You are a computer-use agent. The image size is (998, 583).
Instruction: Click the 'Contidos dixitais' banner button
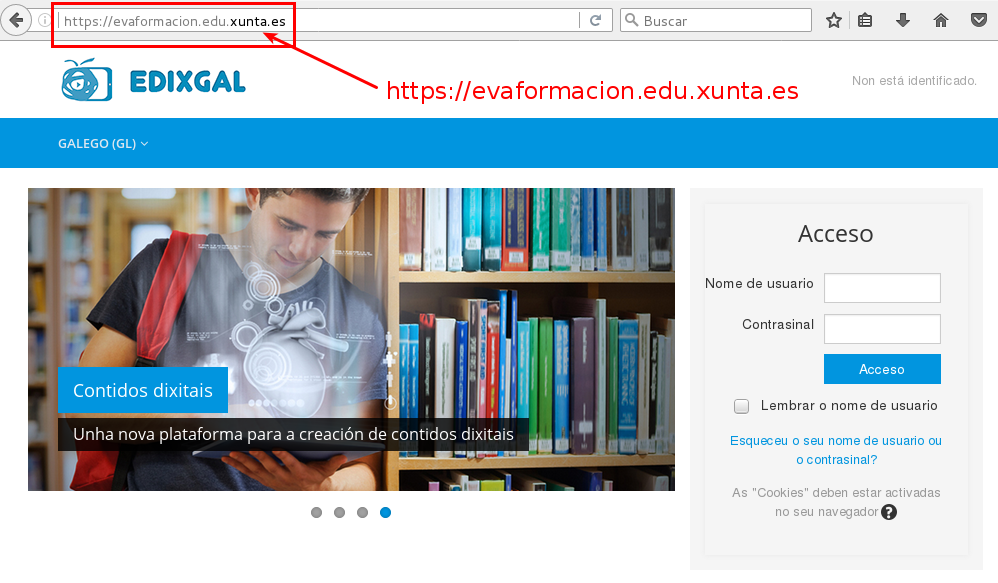(142, 390)
